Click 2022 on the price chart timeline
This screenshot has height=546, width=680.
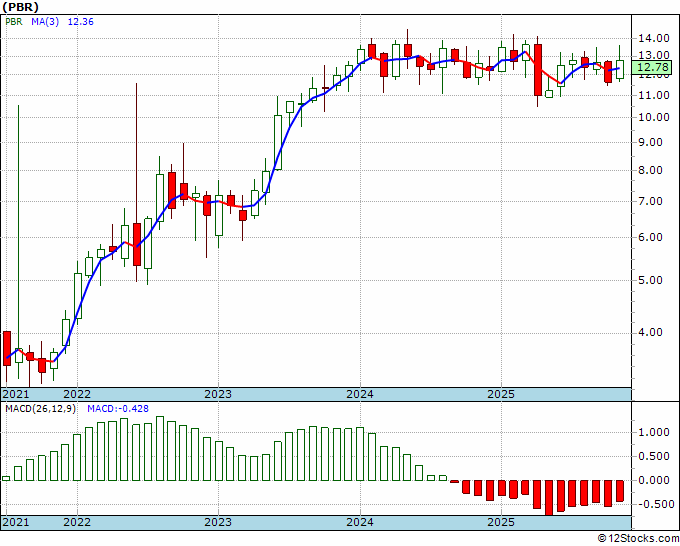tap(77, 394)
